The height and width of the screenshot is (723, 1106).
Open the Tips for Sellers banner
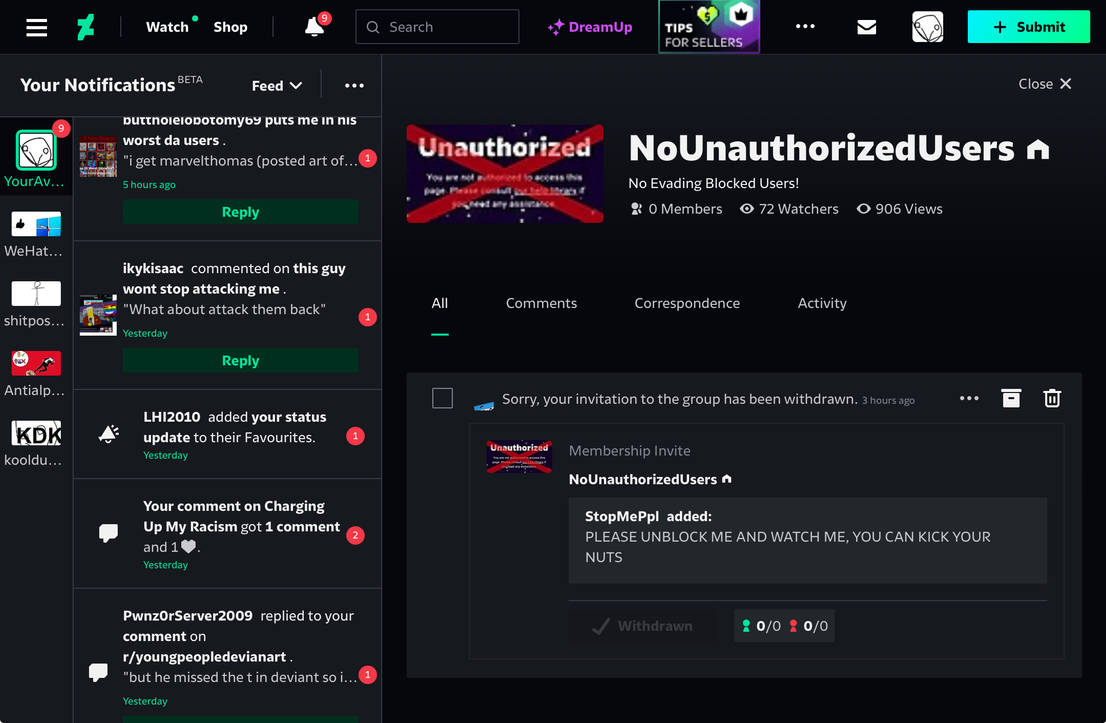click(x=709, y=27)
